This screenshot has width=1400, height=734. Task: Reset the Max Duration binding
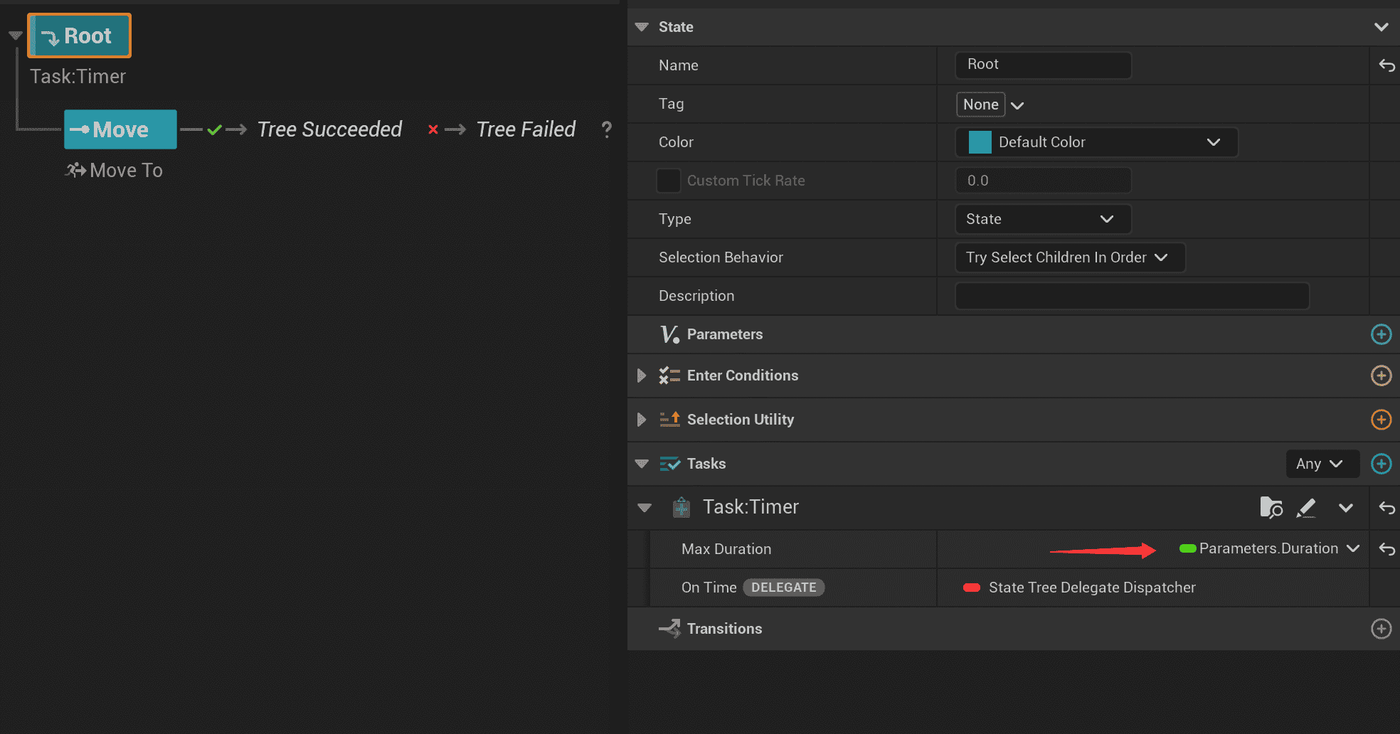pos(1386,549)
